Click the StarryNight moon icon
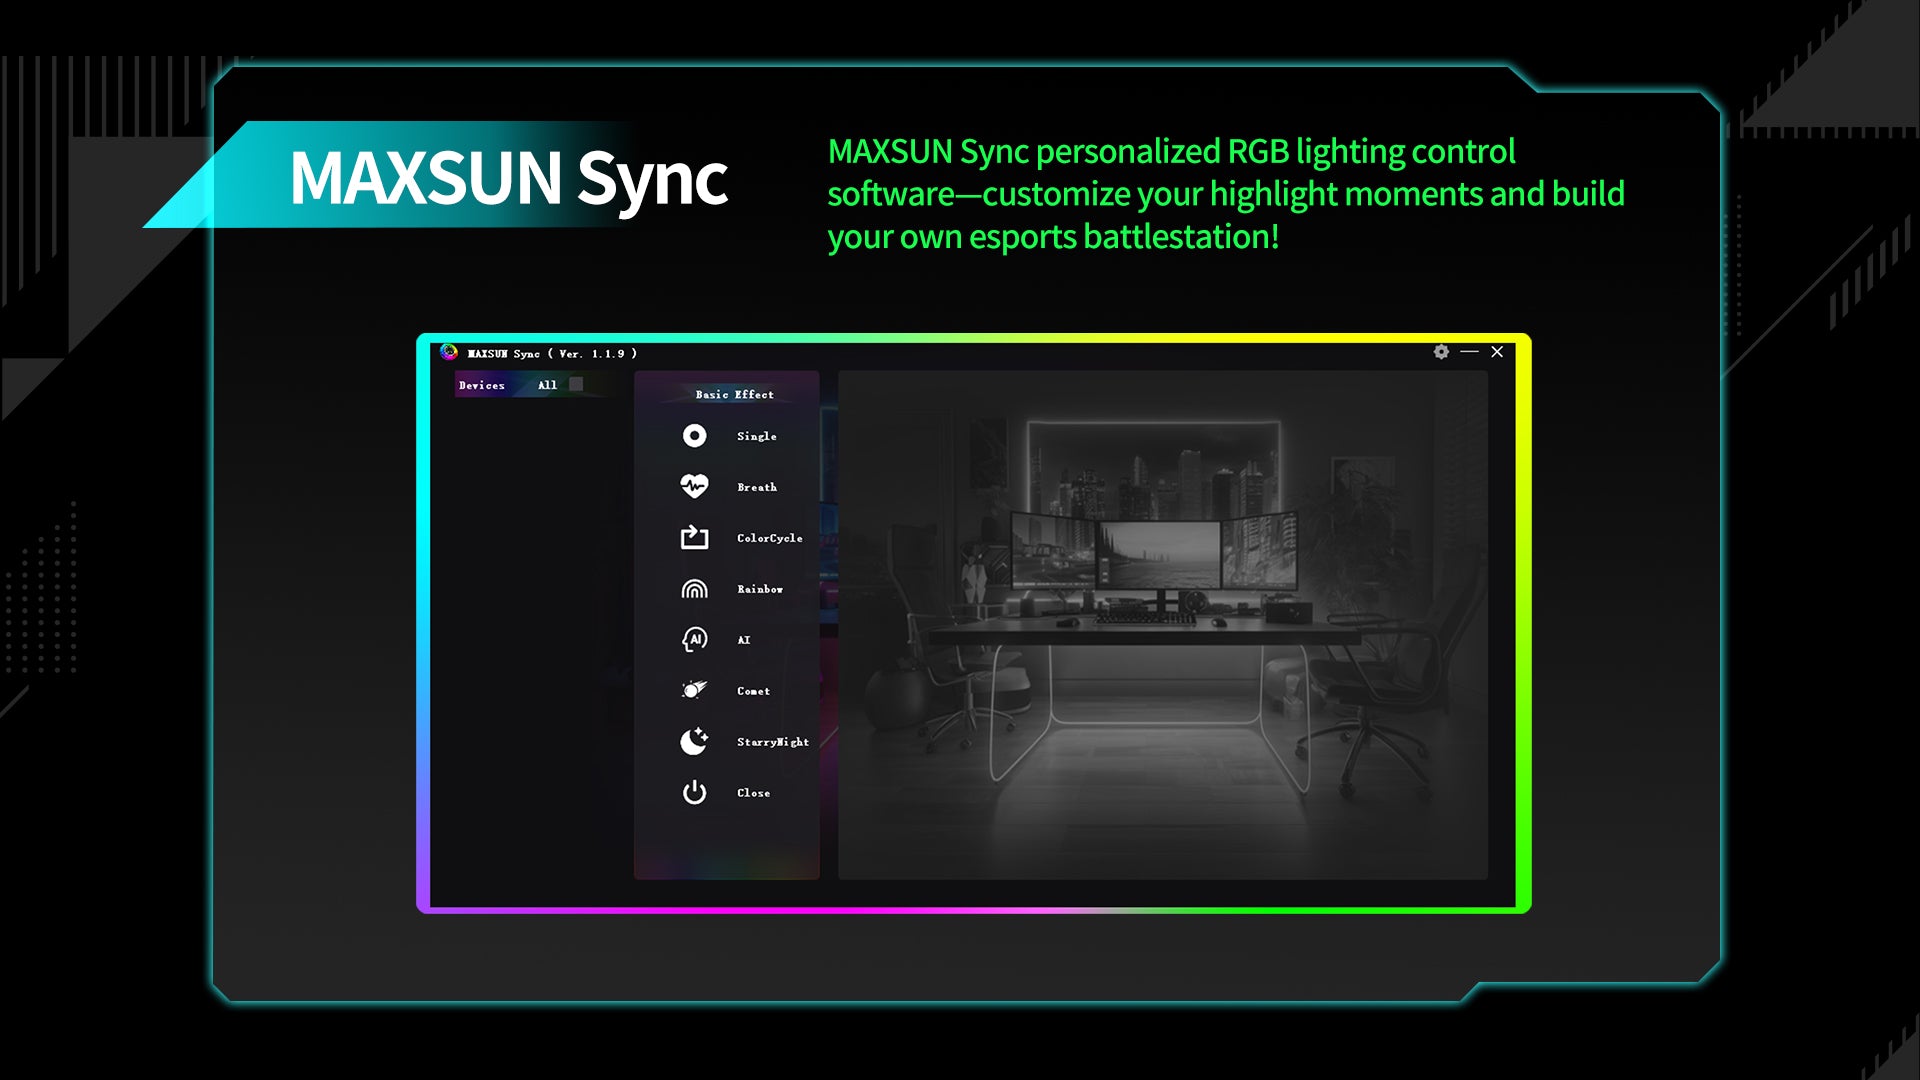The height and width of the screenshot is (1080, 1920). (x=694, y=741)
